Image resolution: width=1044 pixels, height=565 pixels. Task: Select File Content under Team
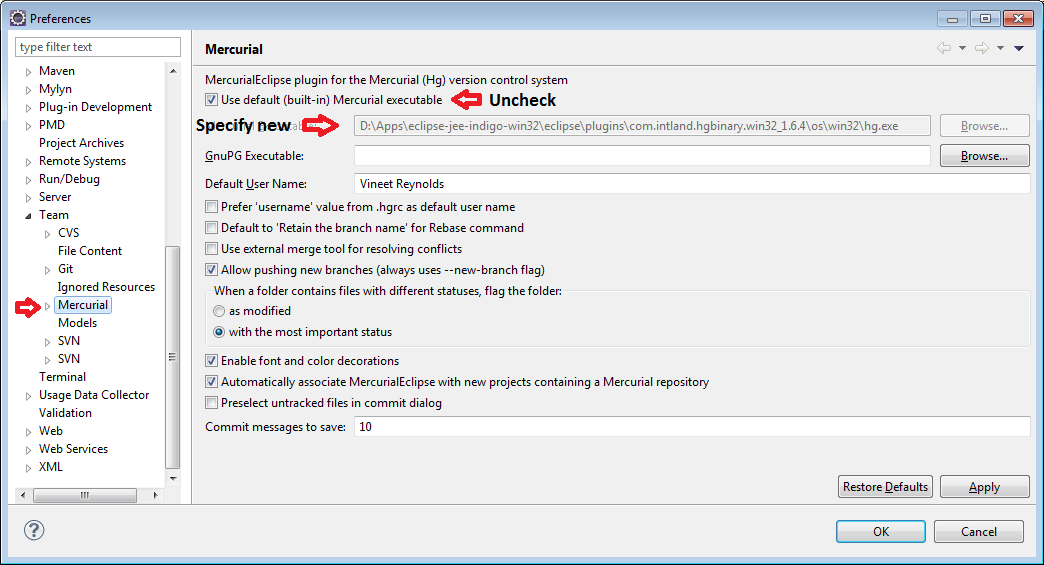(x=90, y=251)
